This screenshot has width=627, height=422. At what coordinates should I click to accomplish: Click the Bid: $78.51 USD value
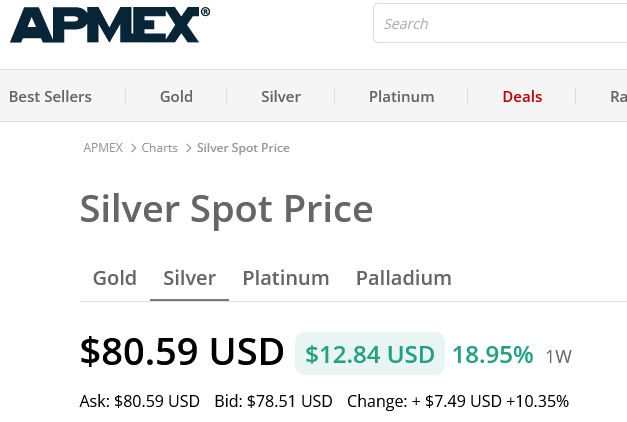273,402
